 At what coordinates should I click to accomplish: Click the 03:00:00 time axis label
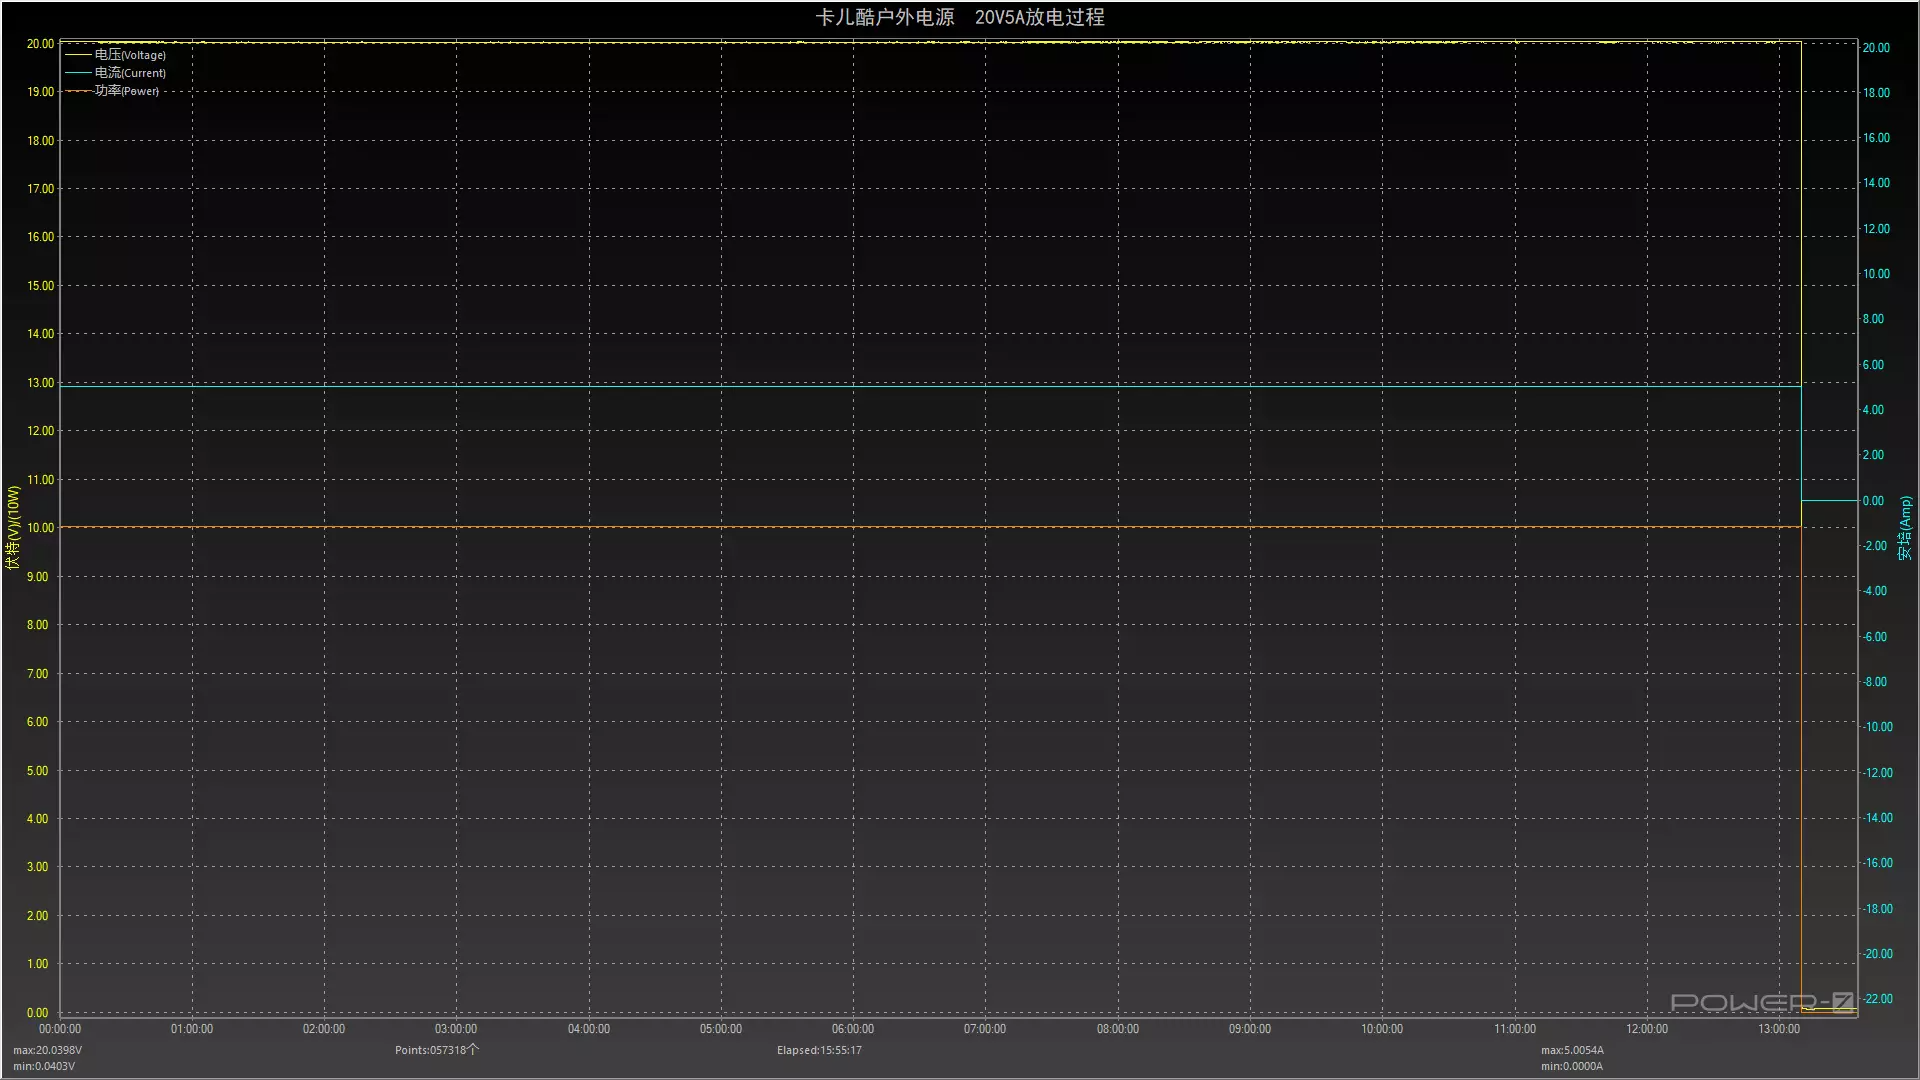pyautogui.click(x=456, y=1029)
